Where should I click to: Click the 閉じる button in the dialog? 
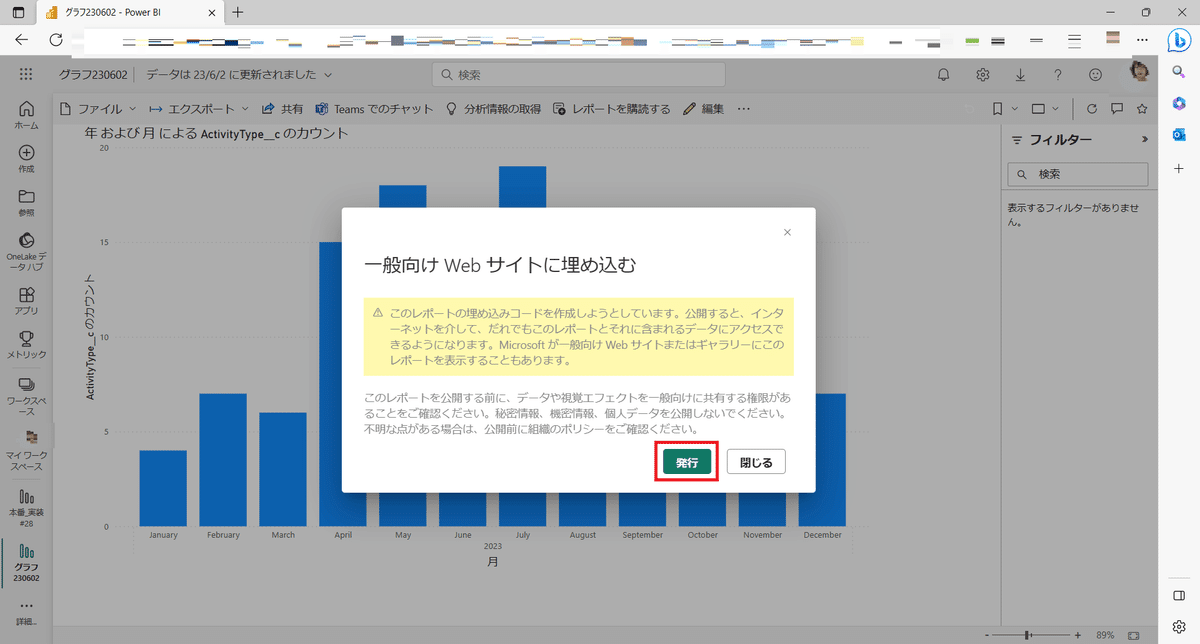[x=756, y=462]
